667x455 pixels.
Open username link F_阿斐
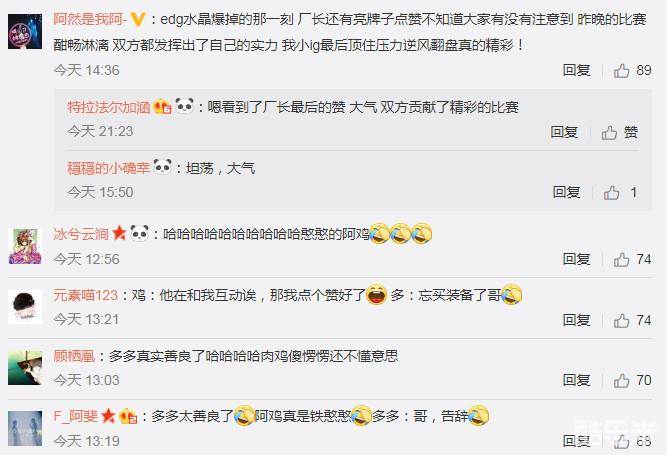[75, 416]
